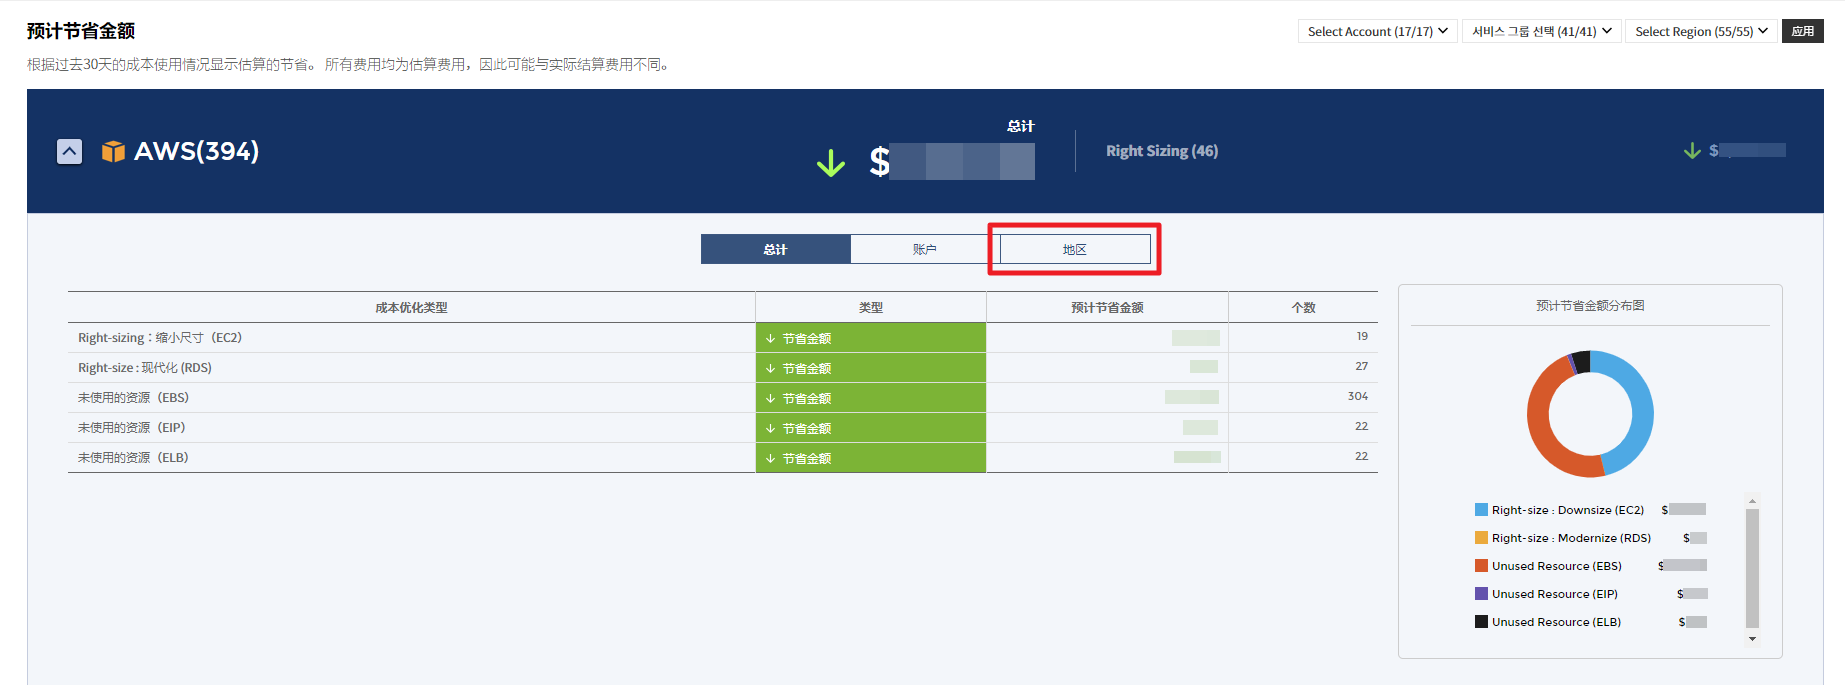1845x685 pixels.
Task: Click the savings arrow in the Right-sizing EC2 row
Action: pyautogui.click(x=771, y=338)
